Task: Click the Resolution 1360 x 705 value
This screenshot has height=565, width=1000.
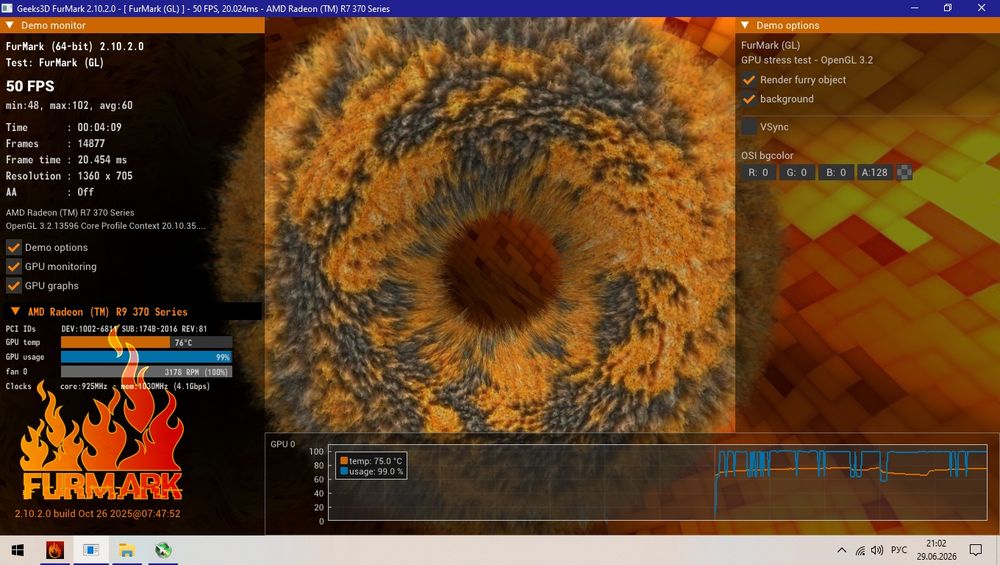Action: [x=105, y=175]
